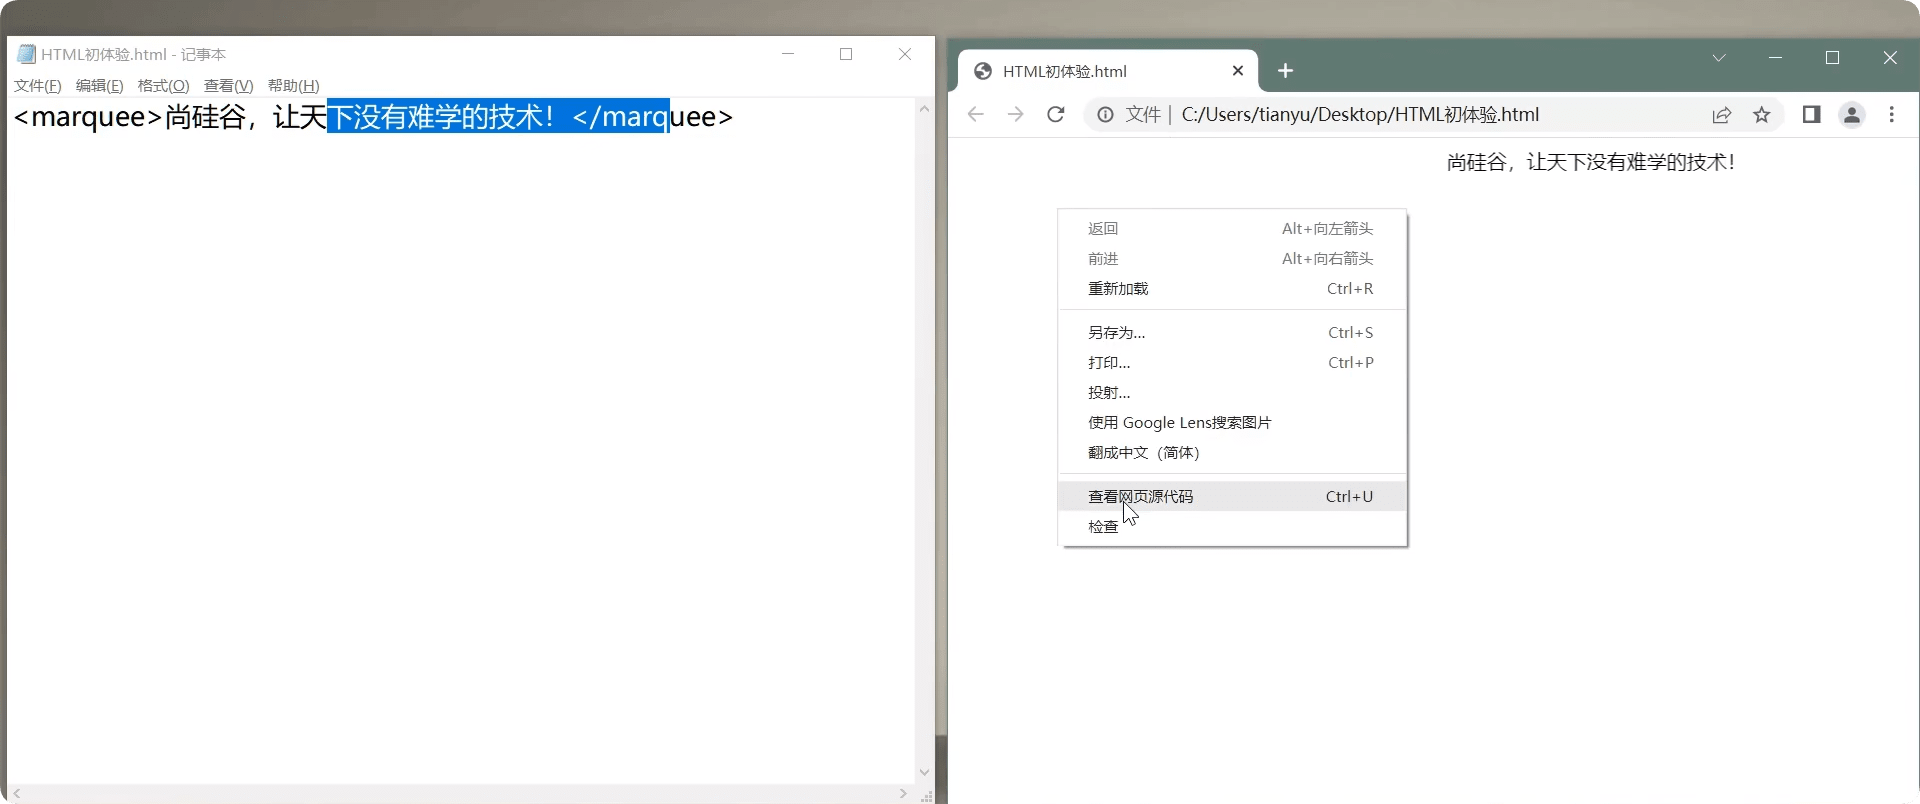Toggle the browser side panel icon

pos(1811,115)
